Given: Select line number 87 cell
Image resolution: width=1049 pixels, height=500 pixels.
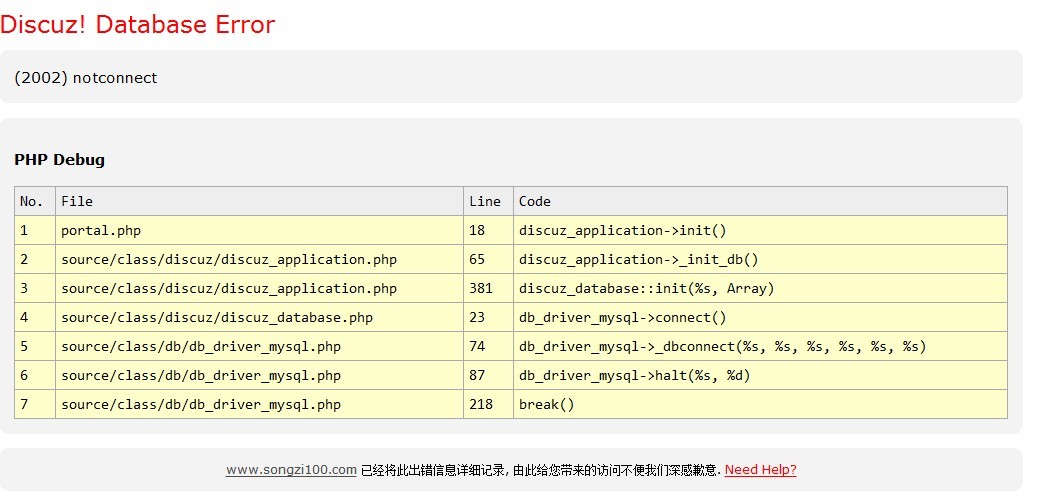Looking at the screenshot, I should [488, 376].
